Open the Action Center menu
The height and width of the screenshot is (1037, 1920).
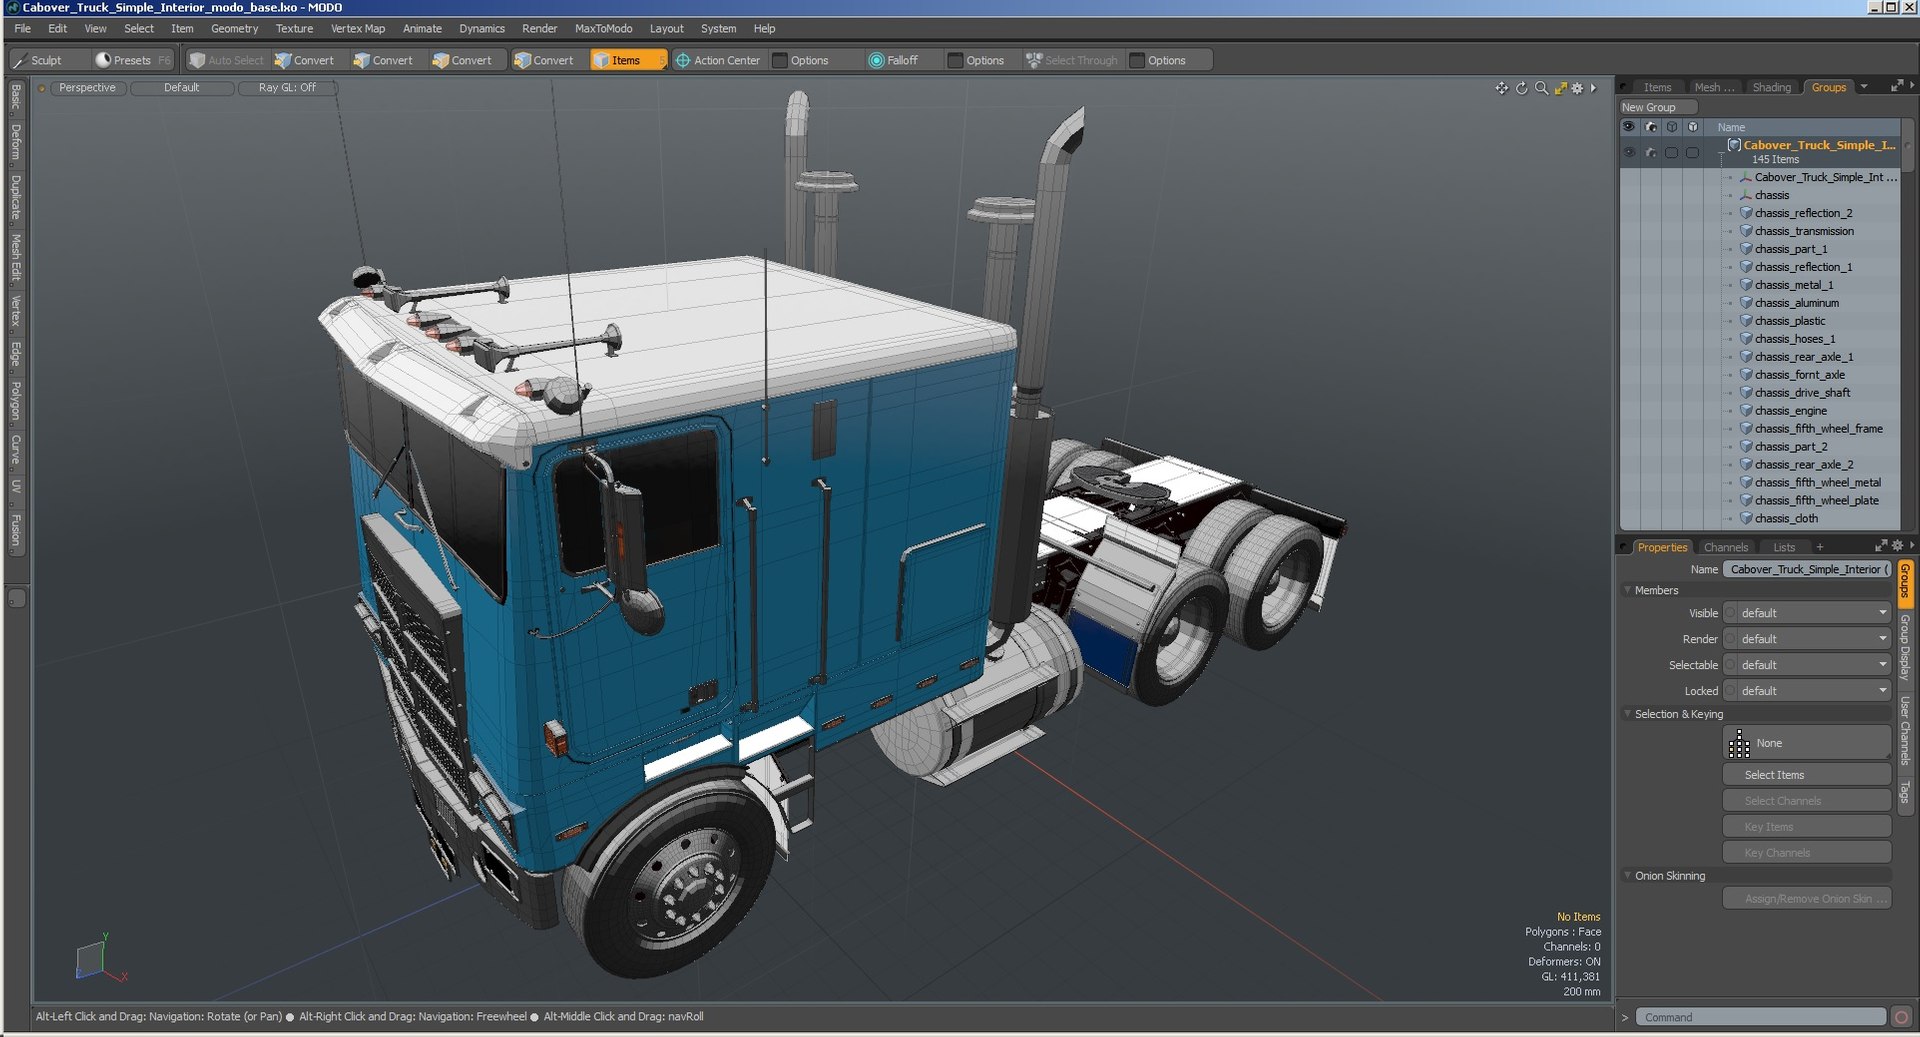[718, 60]
